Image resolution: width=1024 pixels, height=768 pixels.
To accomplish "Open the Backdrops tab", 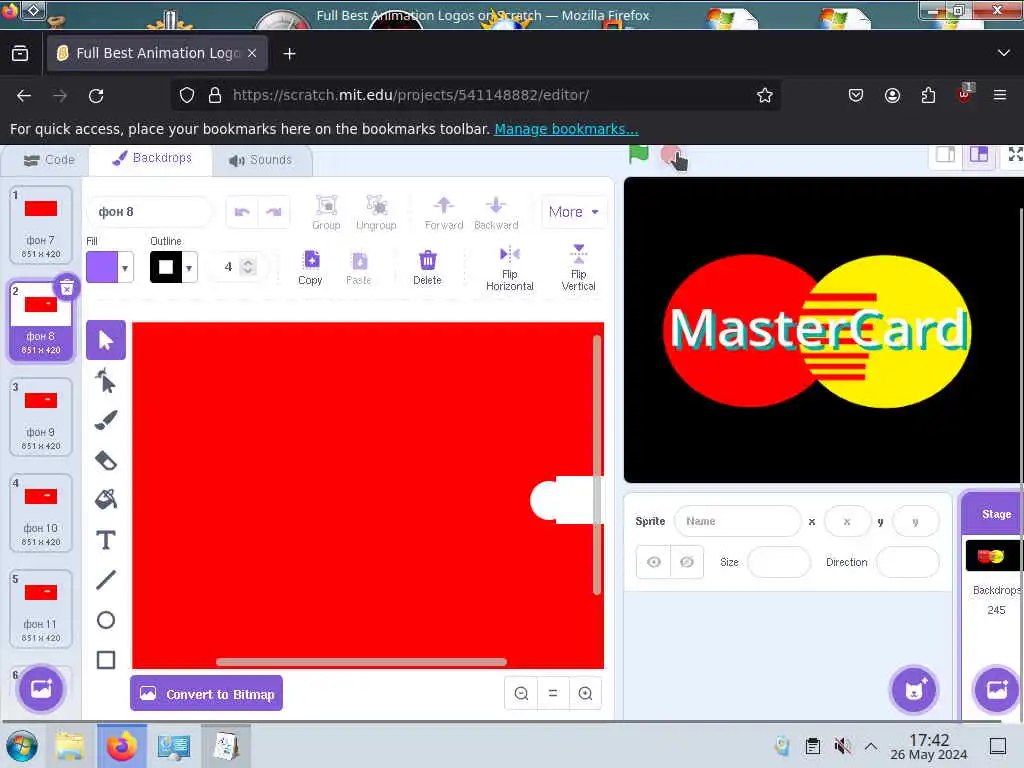I will click(152, 158).
